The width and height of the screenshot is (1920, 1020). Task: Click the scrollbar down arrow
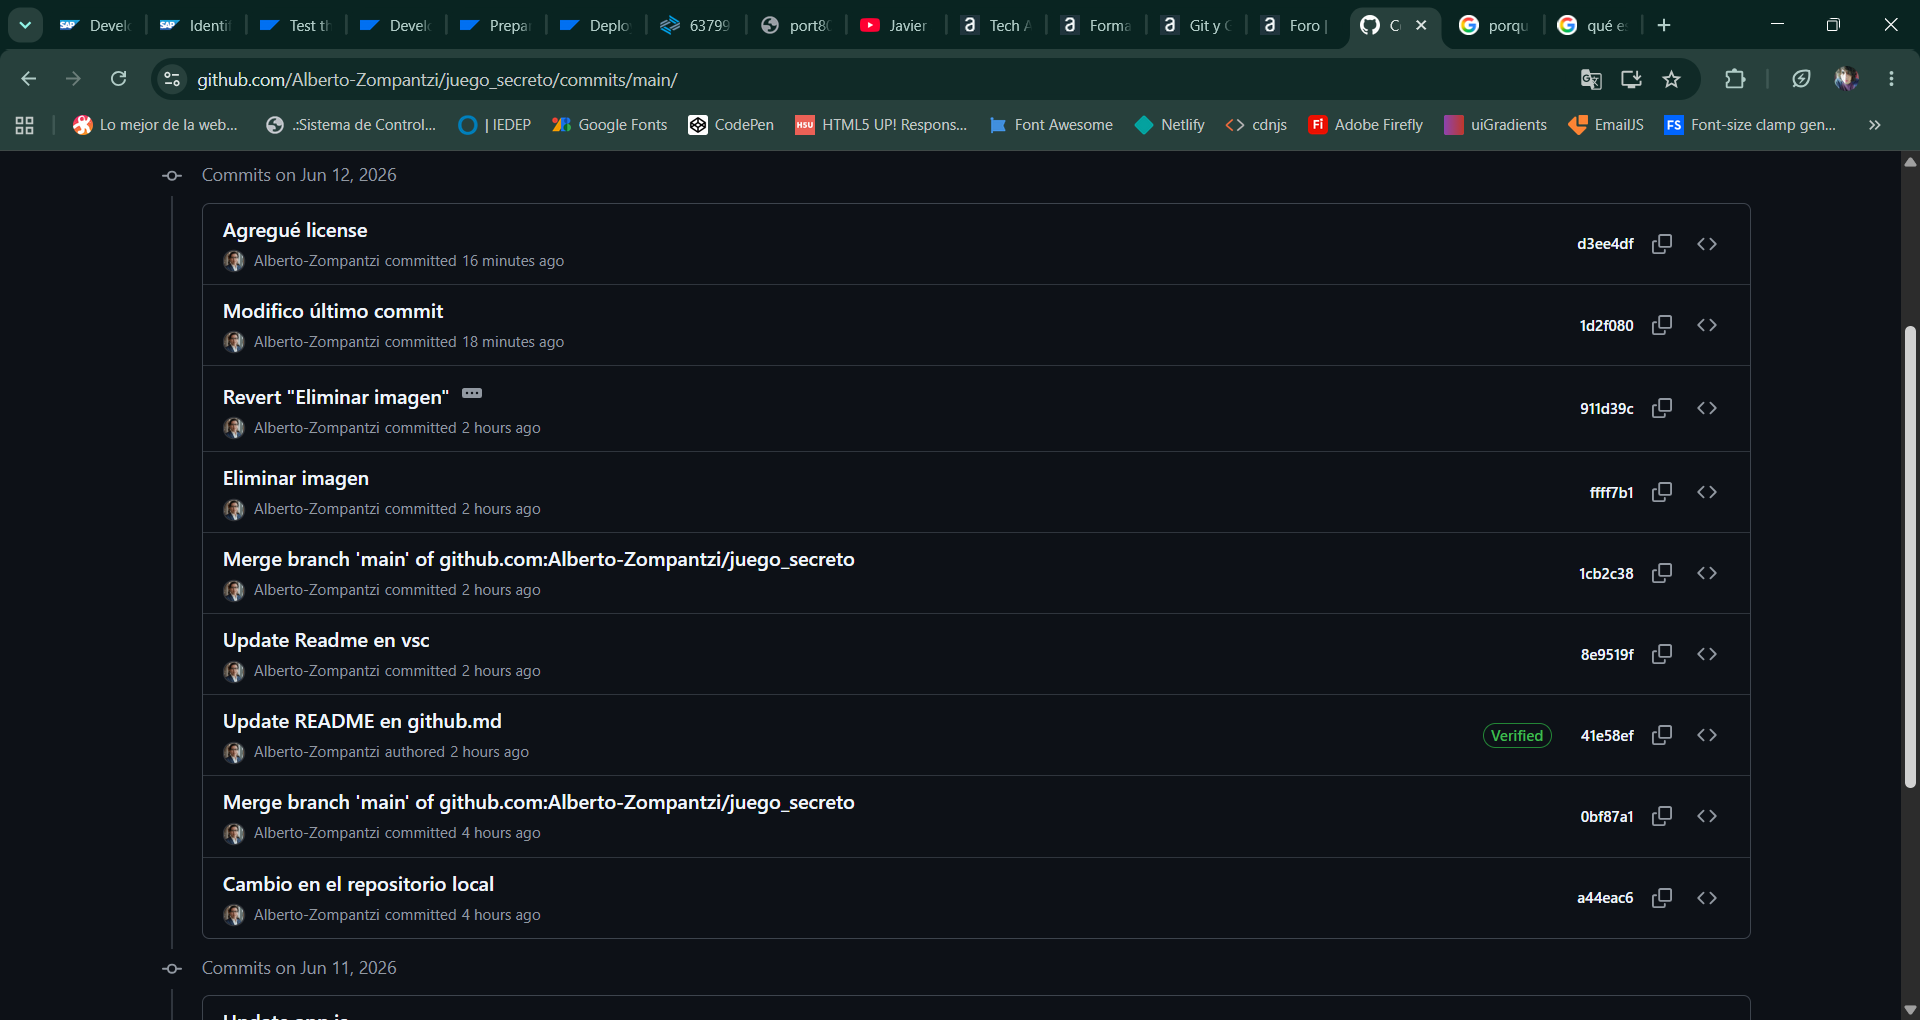1910,1010
